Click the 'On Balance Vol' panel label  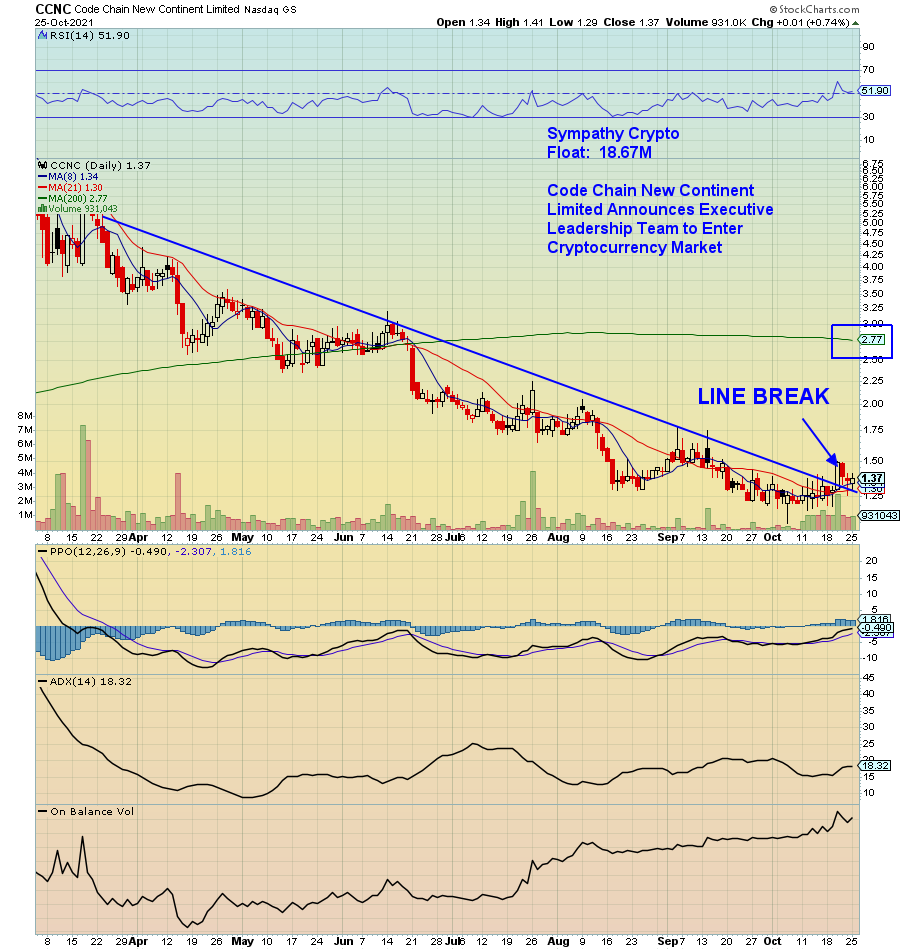tap(92, 812)
